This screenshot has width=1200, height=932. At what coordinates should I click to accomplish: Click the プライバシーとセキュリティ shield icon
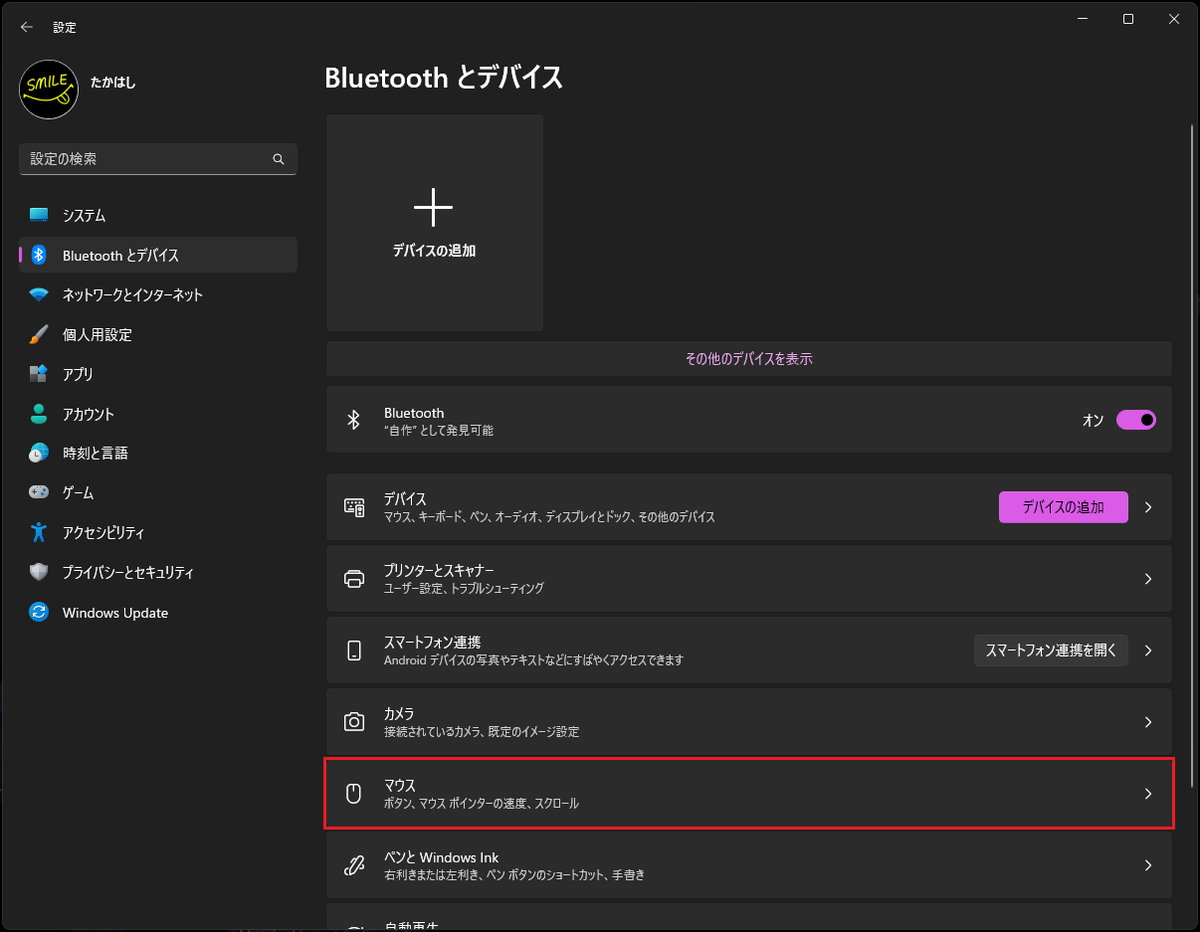coord(39,572)
